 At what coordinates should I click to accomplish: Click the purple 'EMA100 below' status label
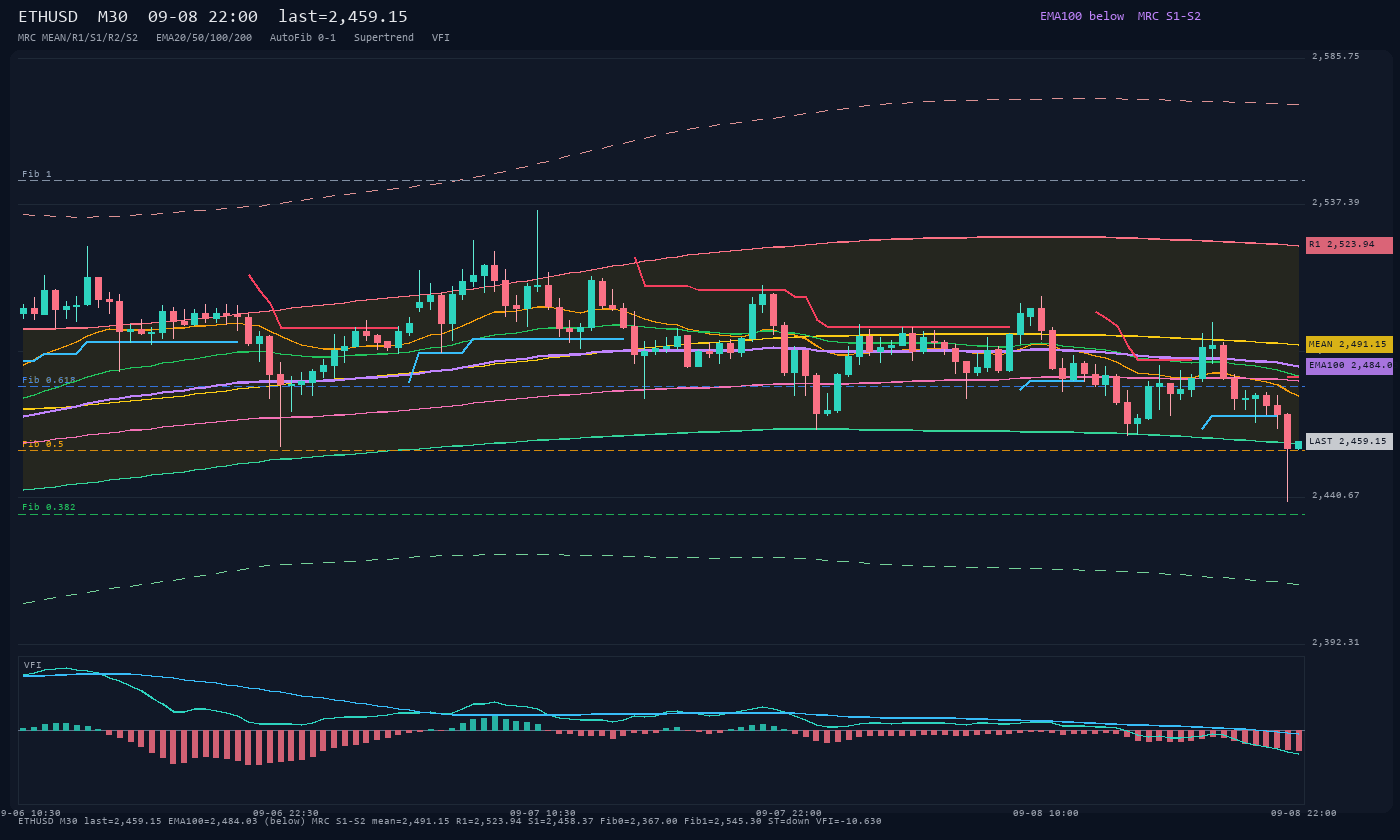pyautogui.click(x=1082, y=16)
